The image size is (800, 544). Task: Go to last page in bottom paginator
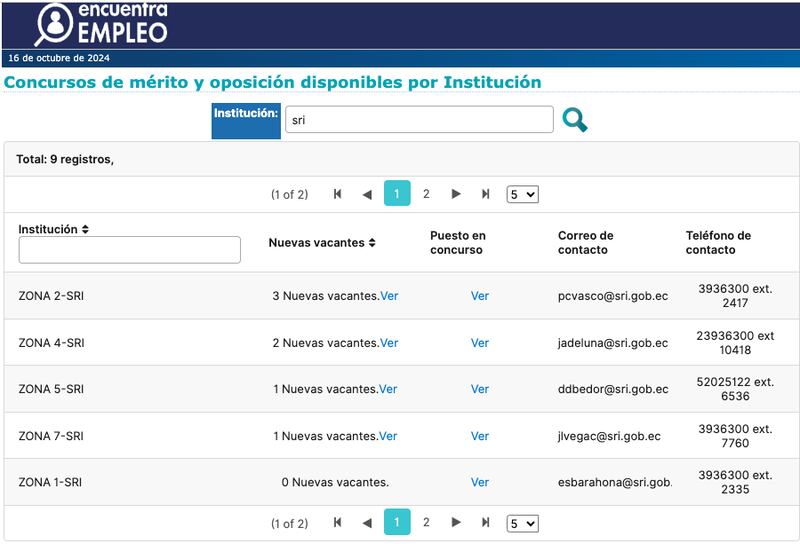point(485,522)
